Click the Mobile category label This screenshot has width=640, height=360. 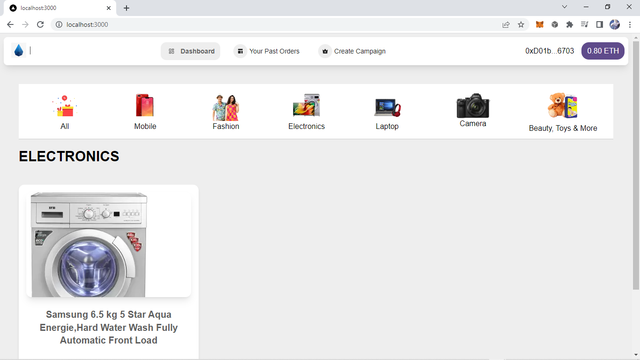pyautogui.click(x=145, y=127)
